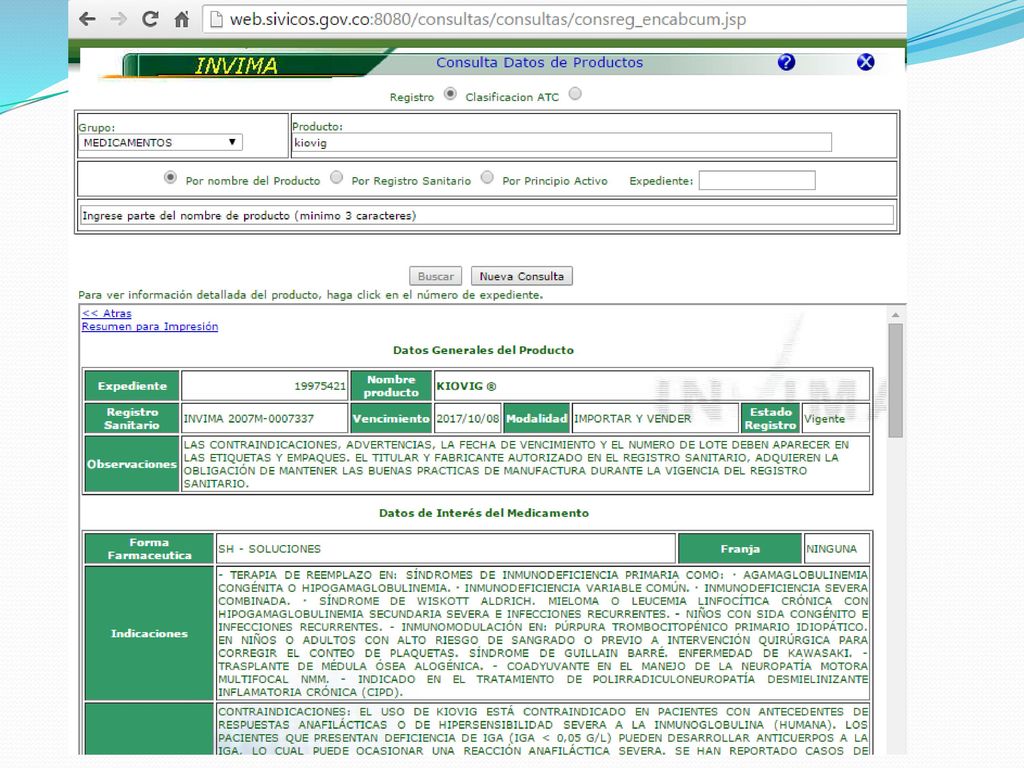
Task: Click the text starting CONTRAINDICACIONES: EL USO DE KIOVIG
Action: (x=543, y=731)
